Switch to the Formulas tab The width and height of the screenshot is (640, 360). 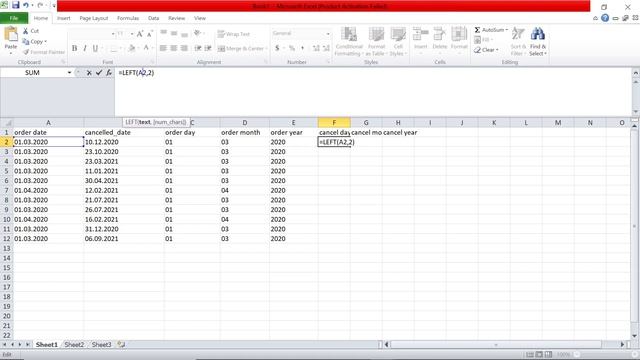128,18
